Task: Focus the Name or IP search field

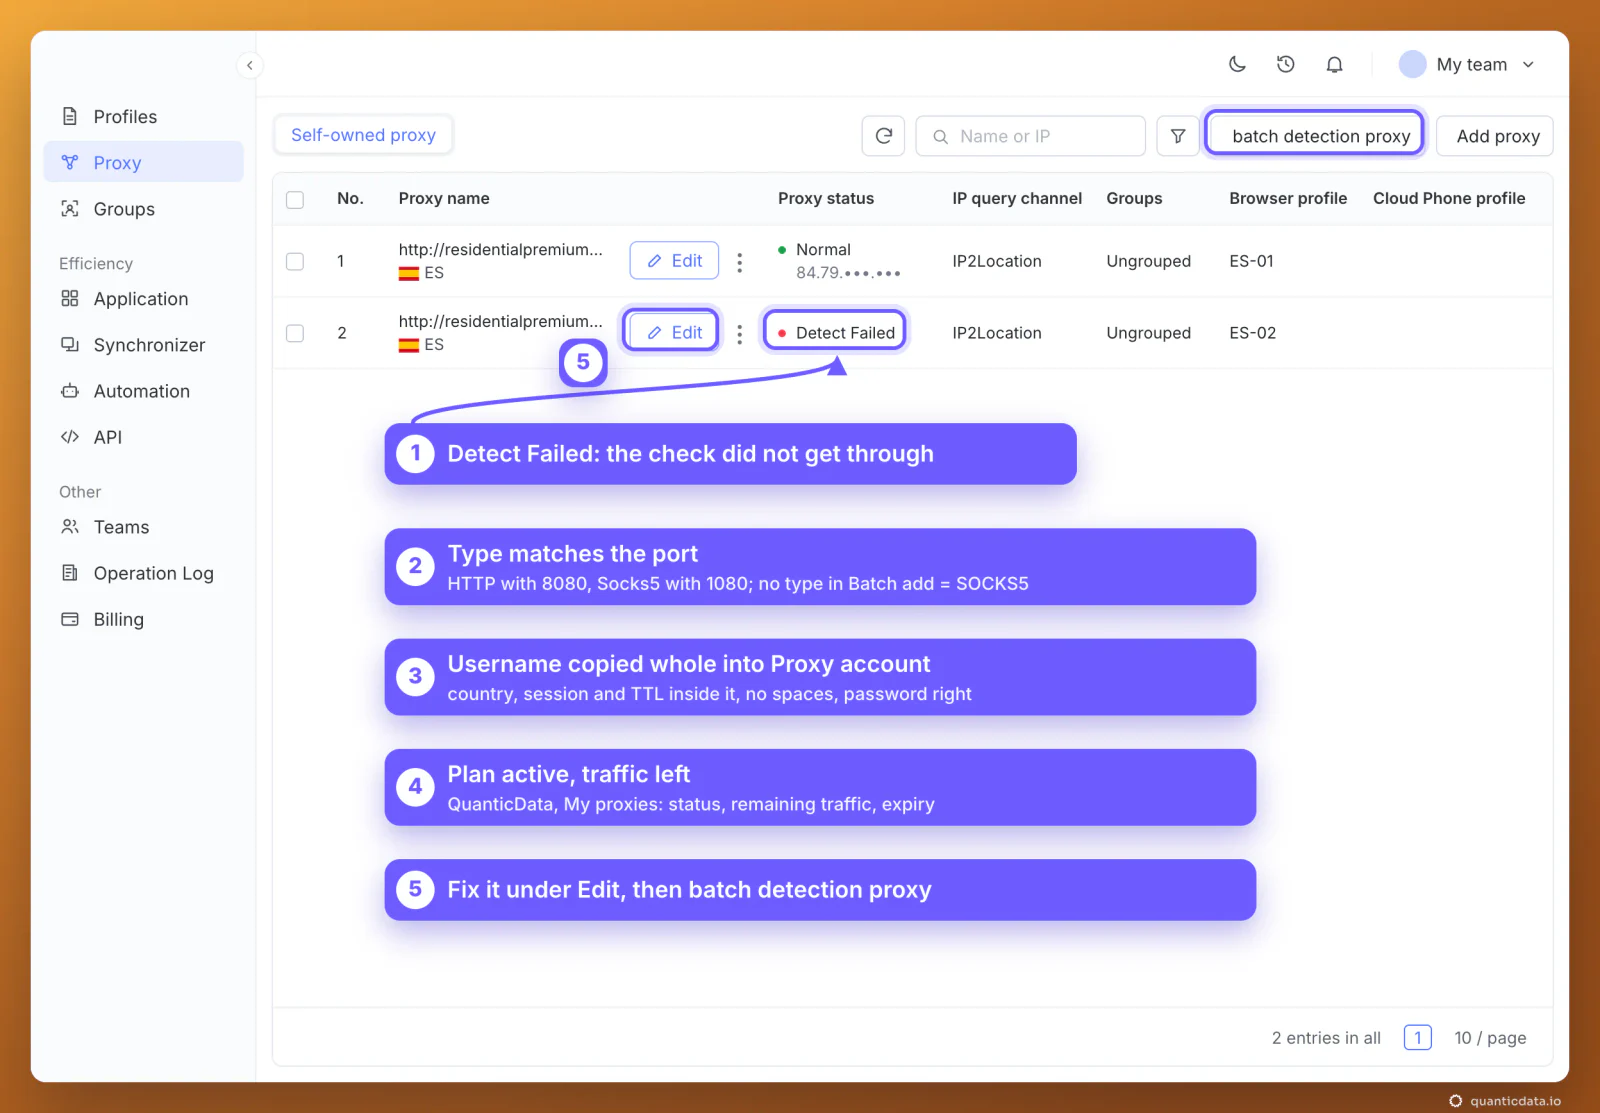Action: click(x=1030, y=136)
